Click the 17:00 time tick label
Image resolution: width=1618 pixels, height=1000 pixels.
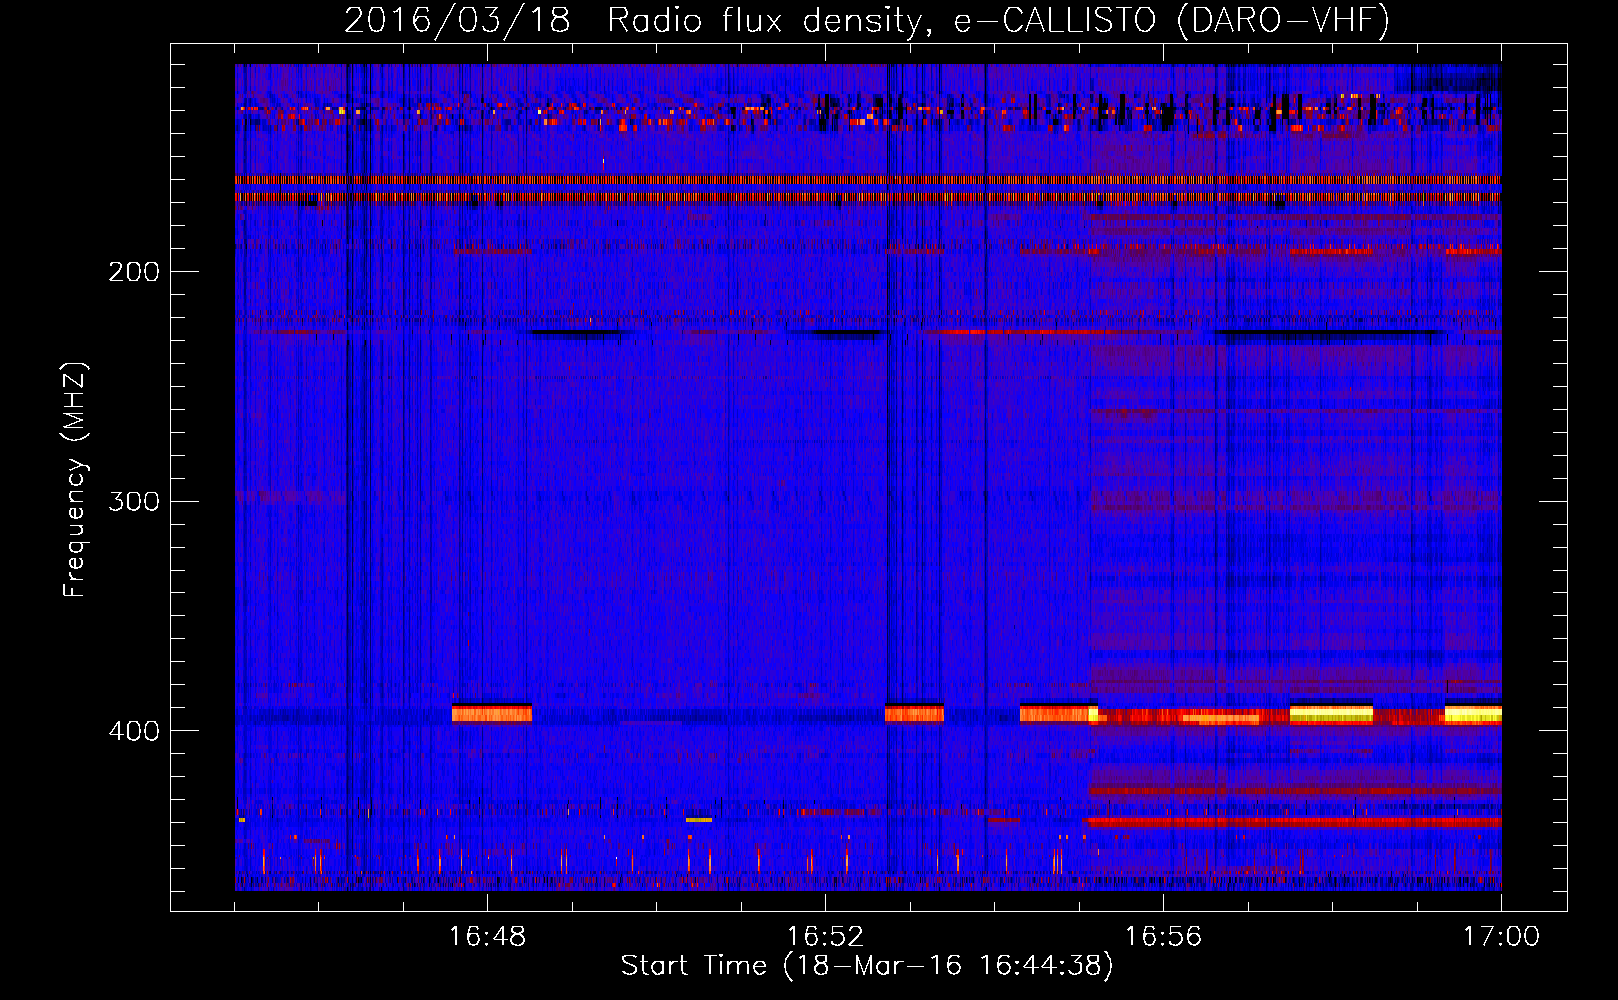[1501, 937]
